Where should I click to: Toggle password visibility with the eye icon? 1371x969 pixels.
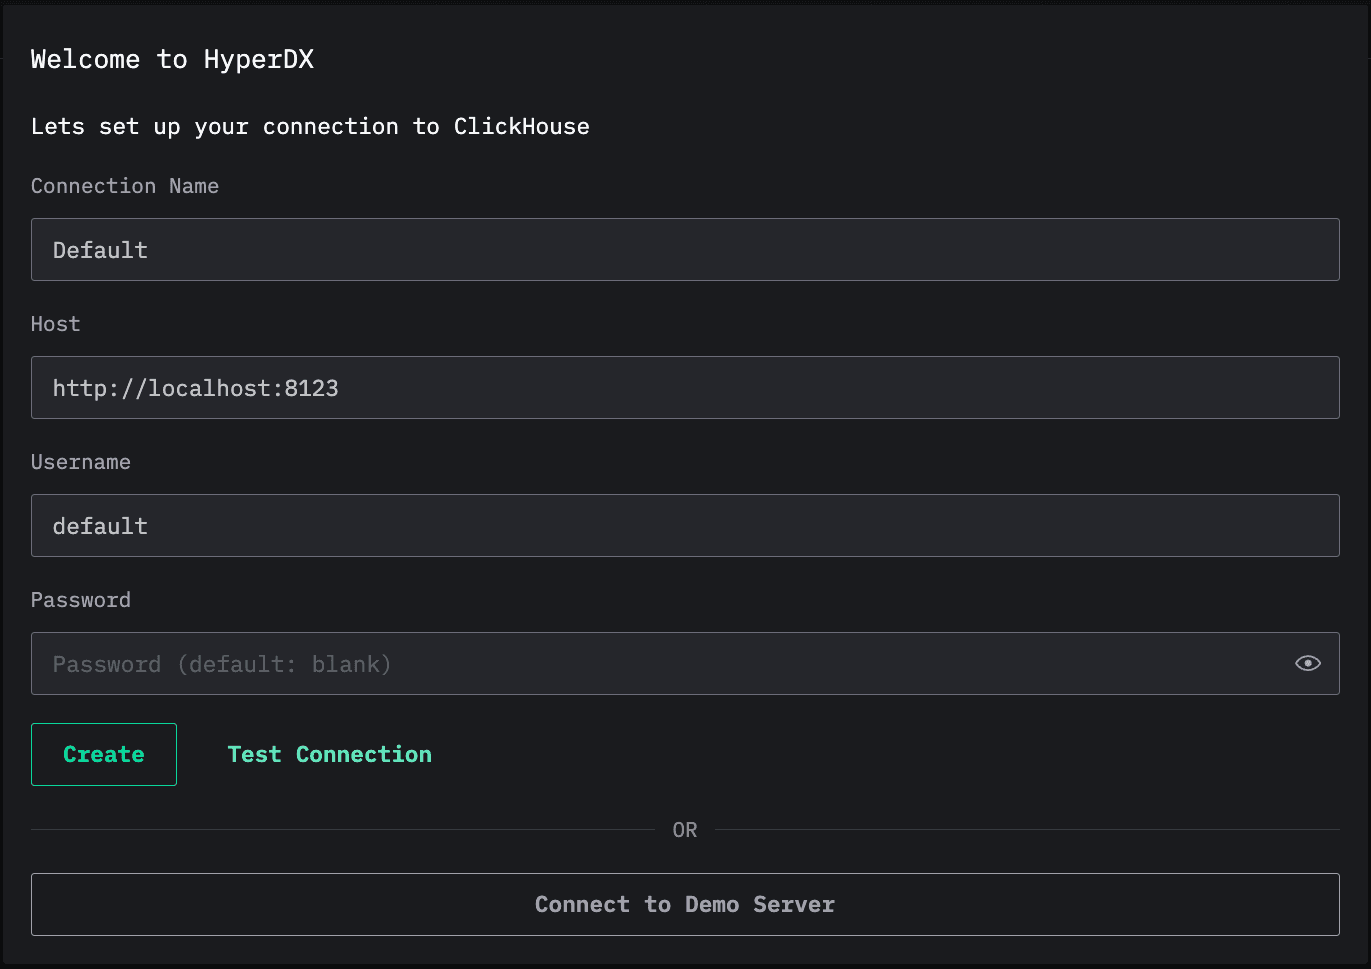[1308, 663]
